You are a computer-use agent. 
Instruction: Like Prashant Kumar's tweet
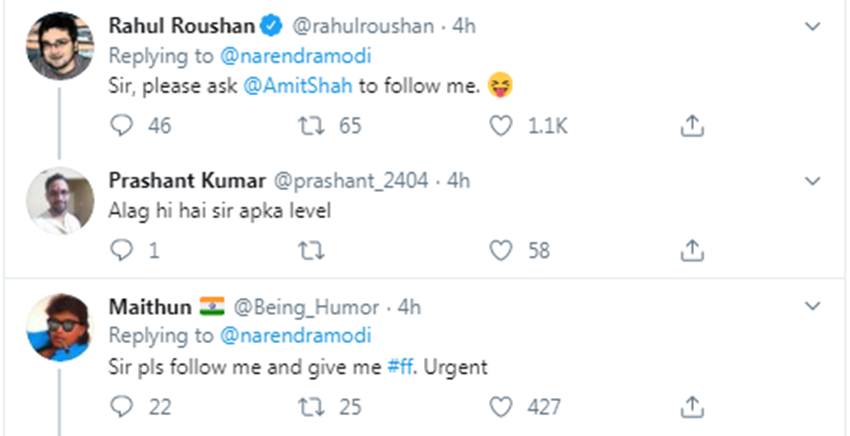[x=501, y=250]
